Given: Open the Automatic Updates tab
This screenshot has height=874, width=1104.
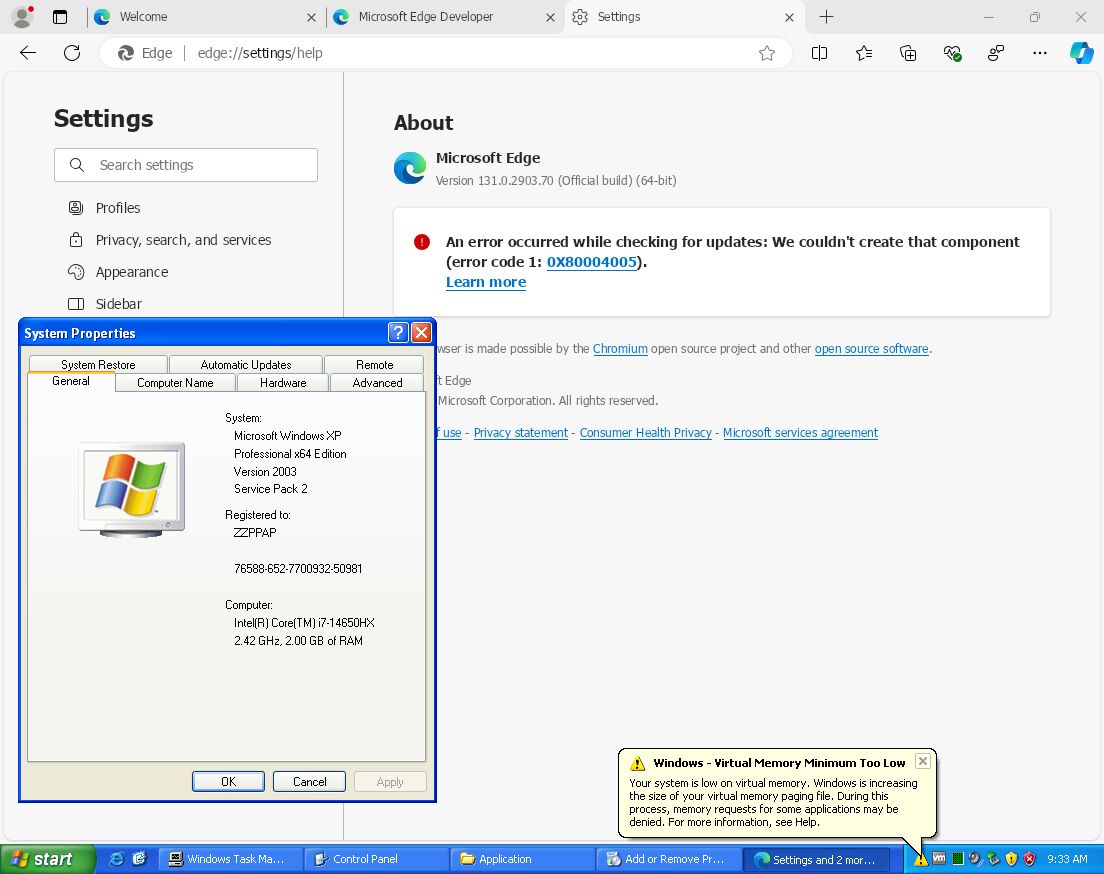Looking at the screenshot, I should tap(245, 365).
